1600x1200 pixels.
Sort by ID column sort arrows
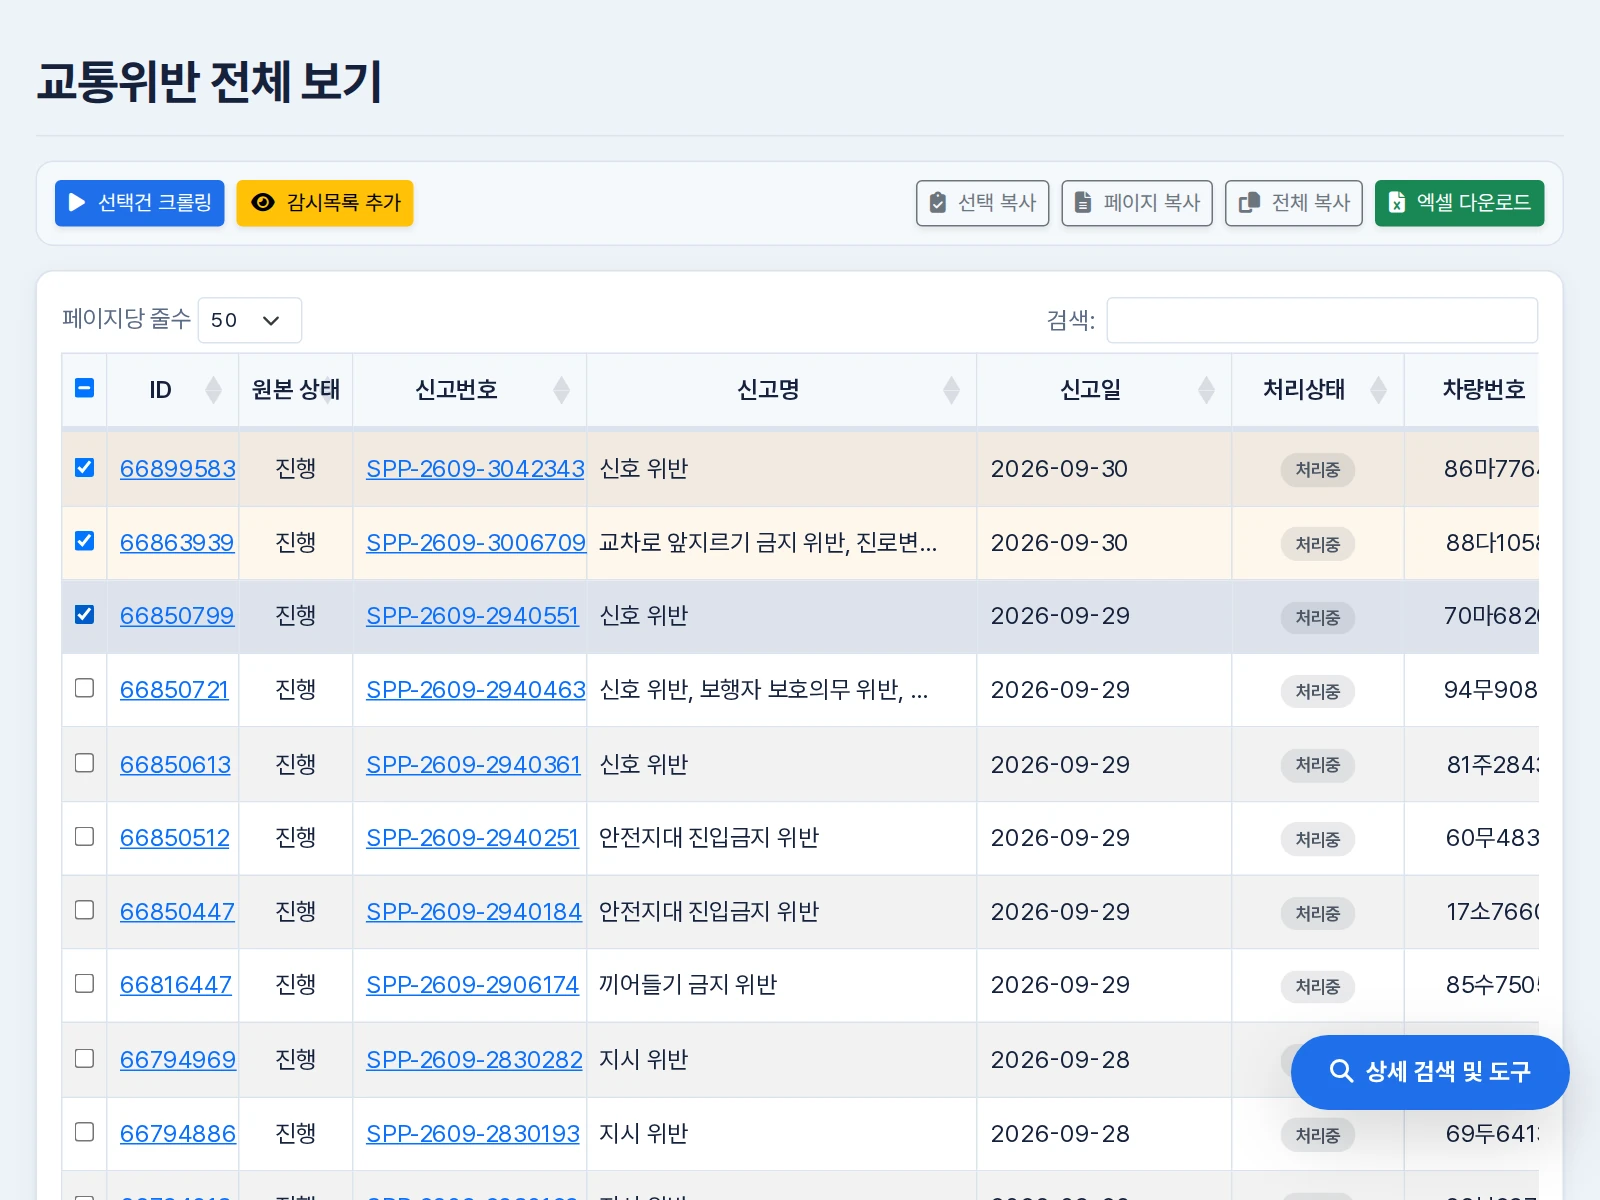(213, 390)
